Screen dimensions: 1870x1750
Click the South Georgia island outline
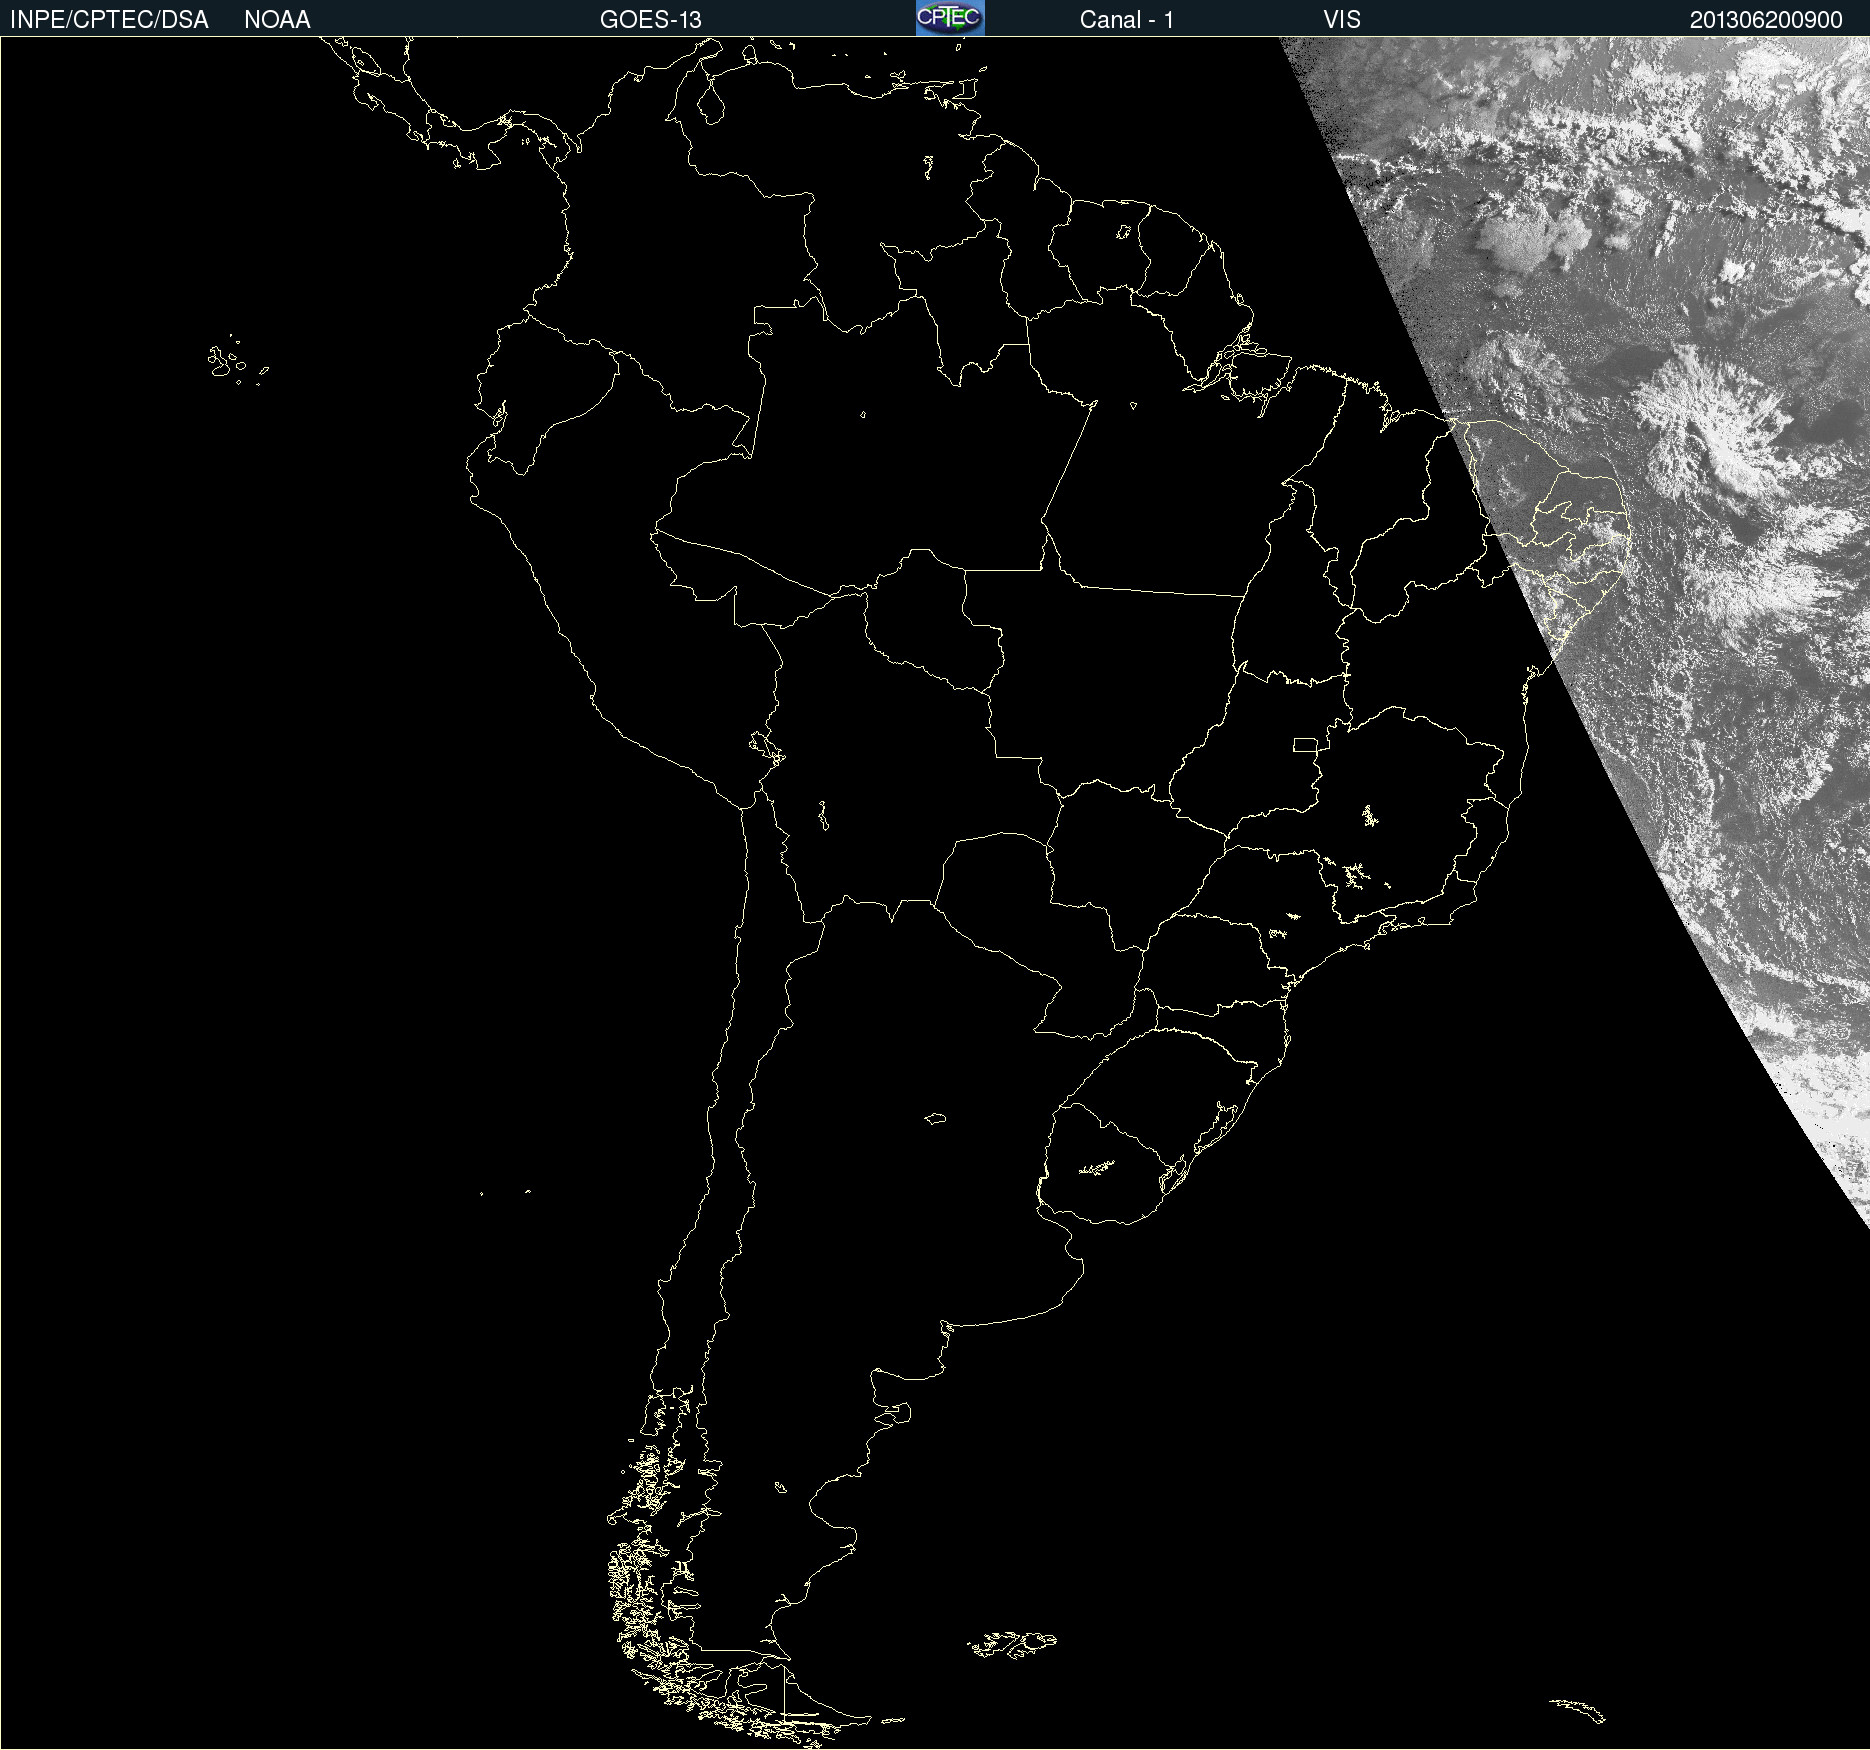pos(1578,1710)
